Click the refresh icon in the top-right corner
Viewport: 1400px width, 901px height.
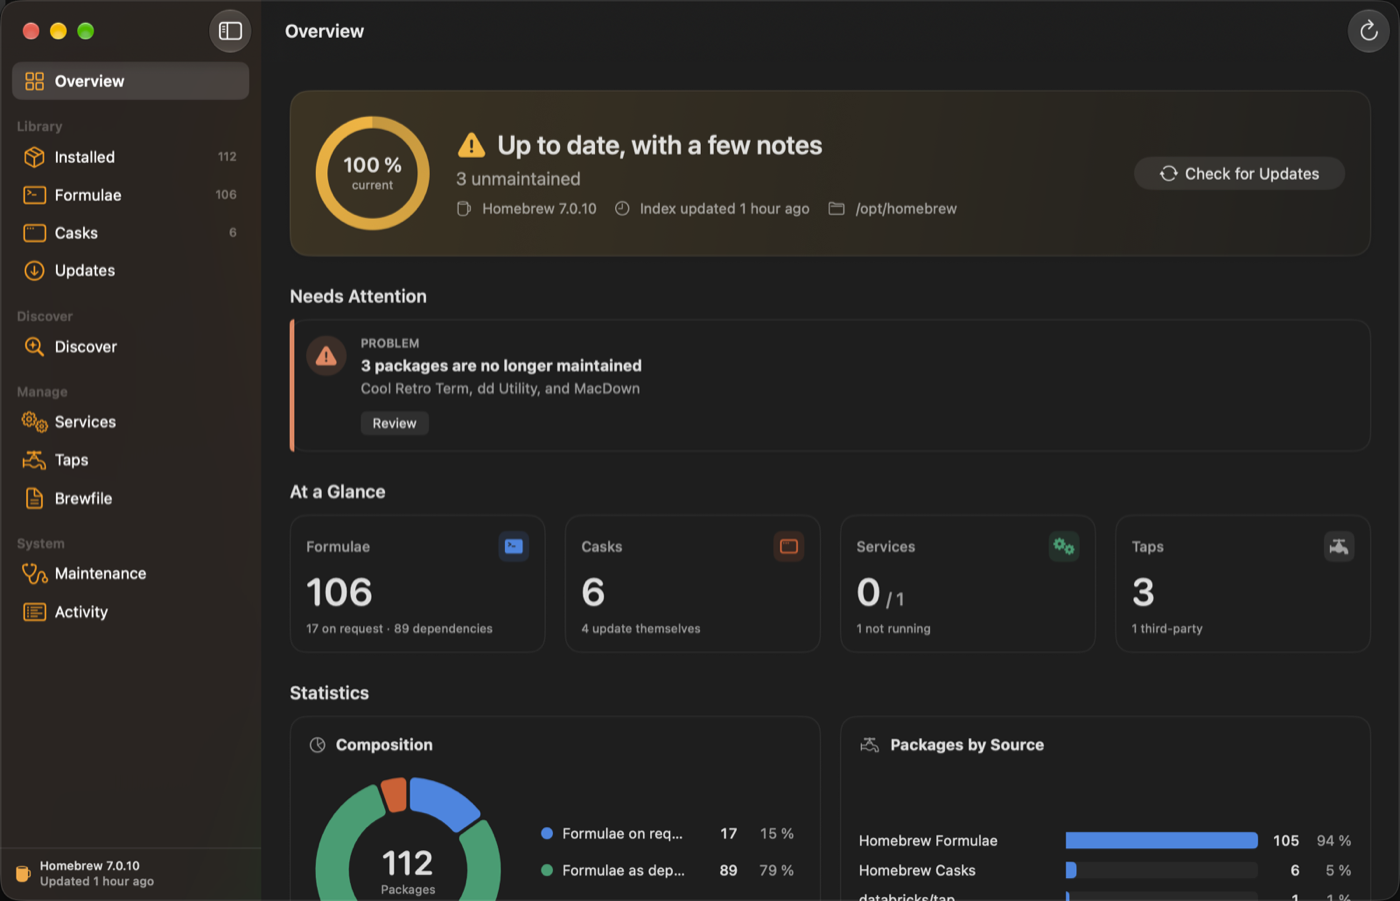(x=1368, y=31)
